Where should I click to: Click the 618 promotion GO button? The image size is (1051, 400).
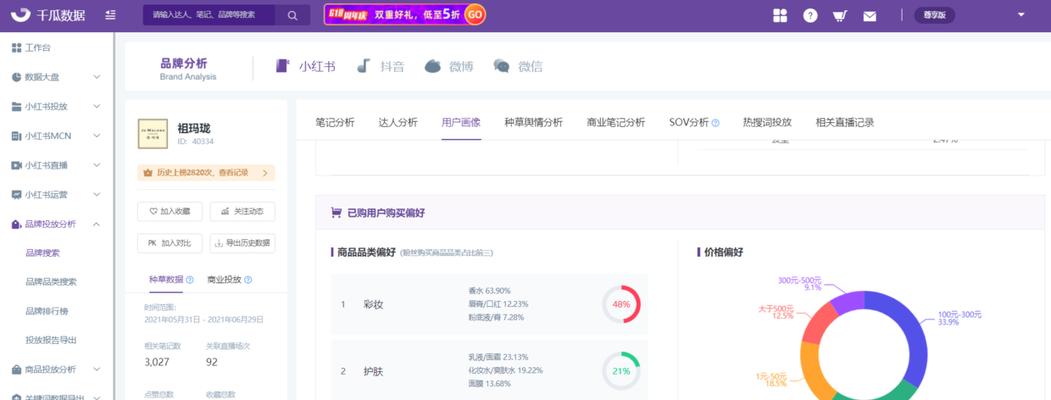475,14
